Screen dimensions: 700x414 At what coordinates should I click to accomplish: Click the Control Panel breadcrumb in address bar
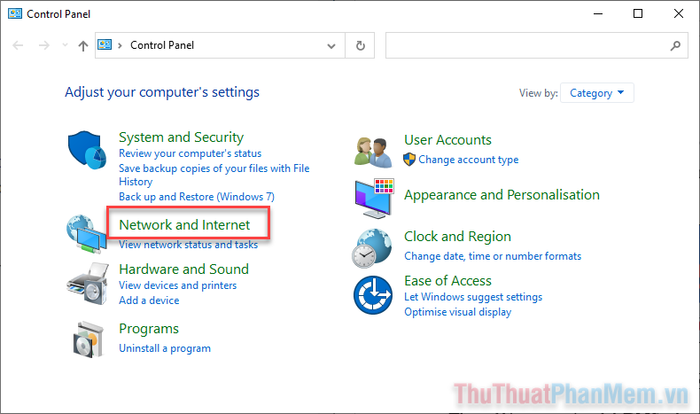[162, 45]
